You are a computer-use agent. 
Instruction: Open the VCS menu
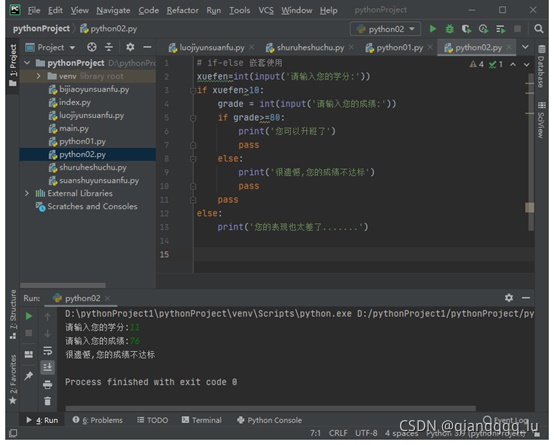pos(266,10)
